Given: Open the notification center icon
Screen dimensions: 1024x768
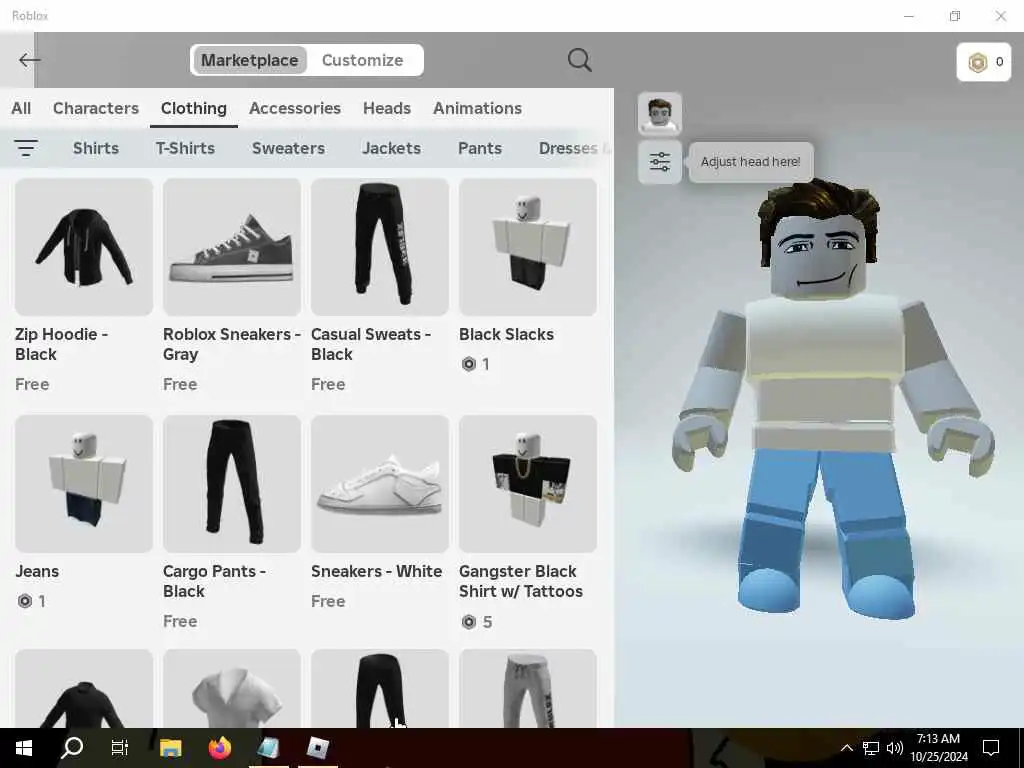Looking at the screenshot, I should pyautogui.click(x=991, y=748).
